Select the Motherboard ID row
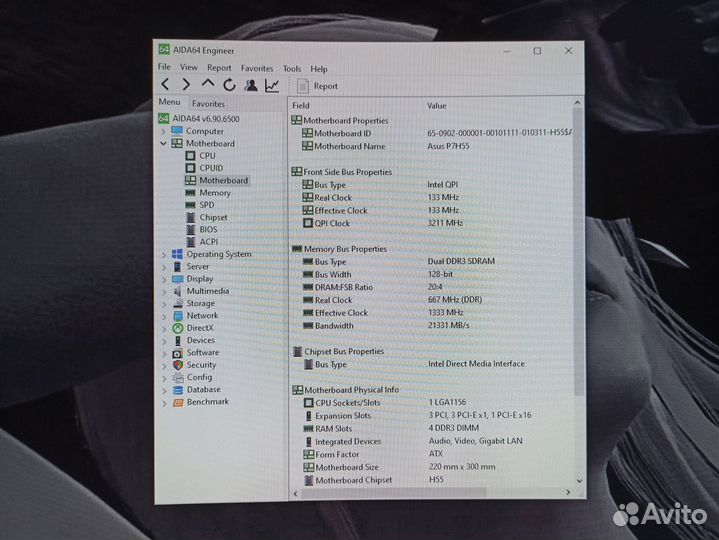The image size is (719, 540). click(x=431, y=133)
